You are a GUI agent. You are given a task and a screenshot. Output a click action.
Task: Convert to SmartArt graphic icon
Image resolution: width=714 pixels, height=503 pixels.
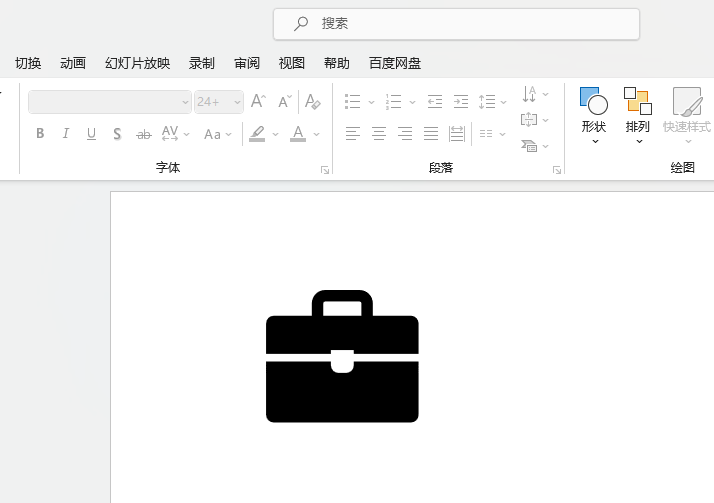tap(535, 146)
